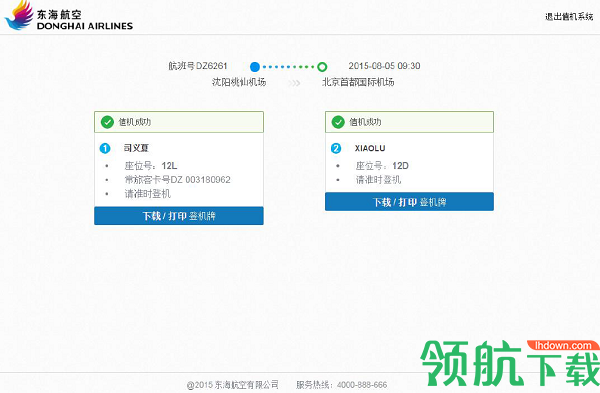Download boarding pass for passenger XIAOLU

coord(409,202)
